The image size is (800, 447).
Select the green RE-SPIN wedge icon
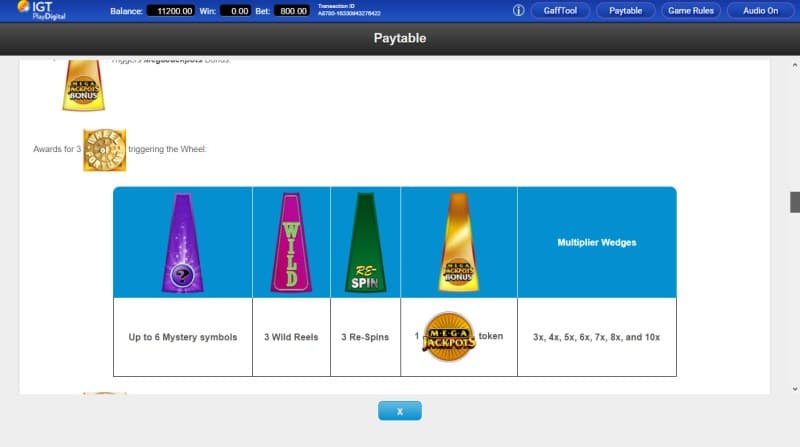pyautogui.click(x=366, y=243)
